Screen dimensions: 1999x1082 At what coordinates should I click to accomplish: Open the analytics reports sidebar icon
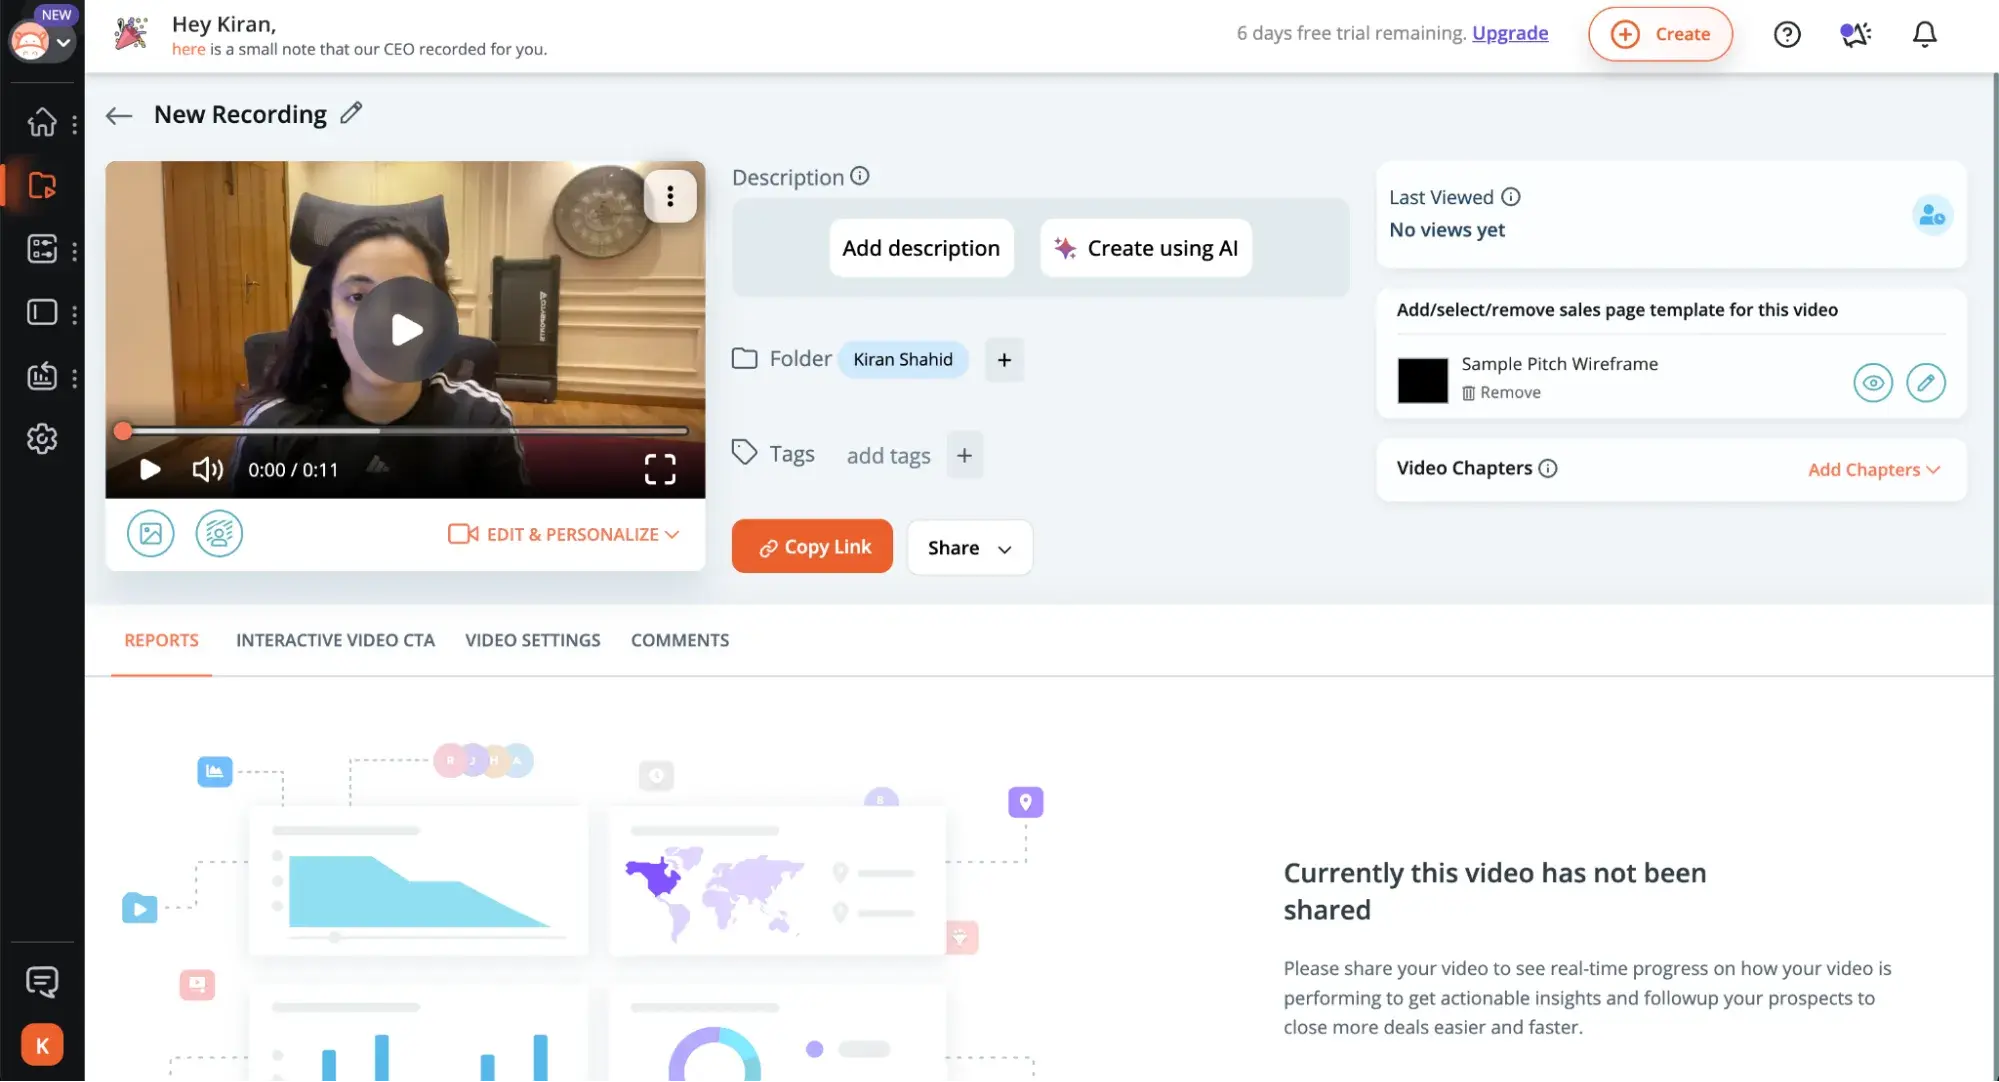42,377
